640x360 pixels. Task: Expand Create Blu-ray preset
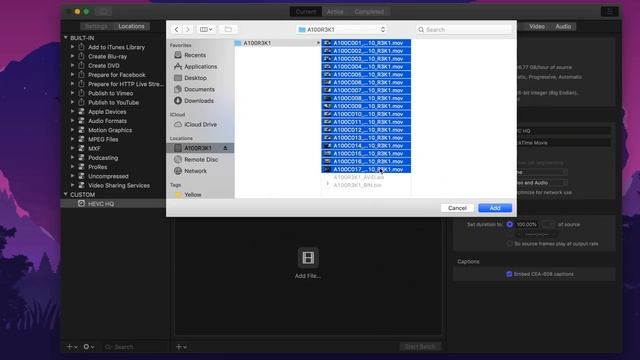72,56
